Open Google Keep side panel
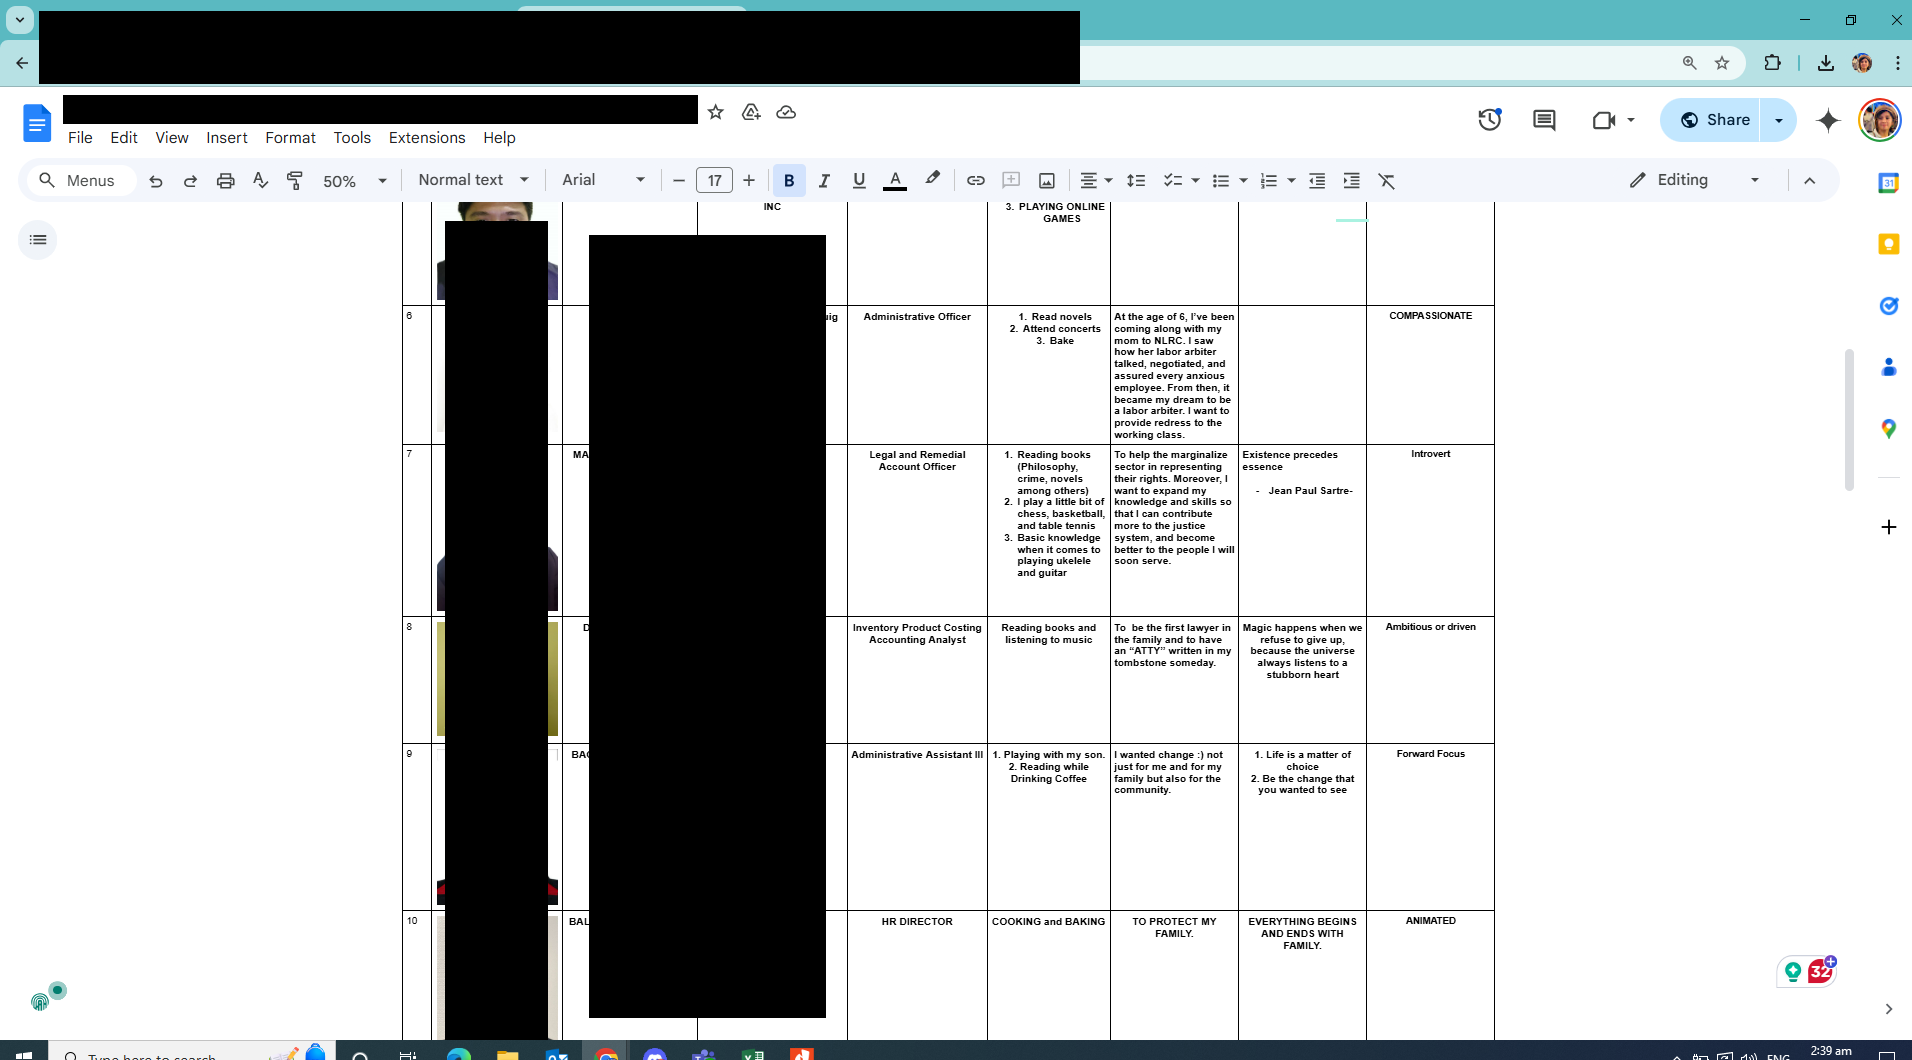Image resolution: width=1912 pixels, height=1060 pixels. 1888,244
